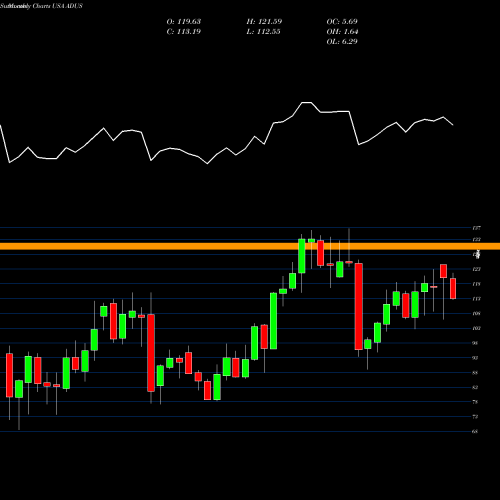The height and width of the screenshot is (500, 500).
Task: Select the OH: 1.64 reading
Action: pos(342,32)
